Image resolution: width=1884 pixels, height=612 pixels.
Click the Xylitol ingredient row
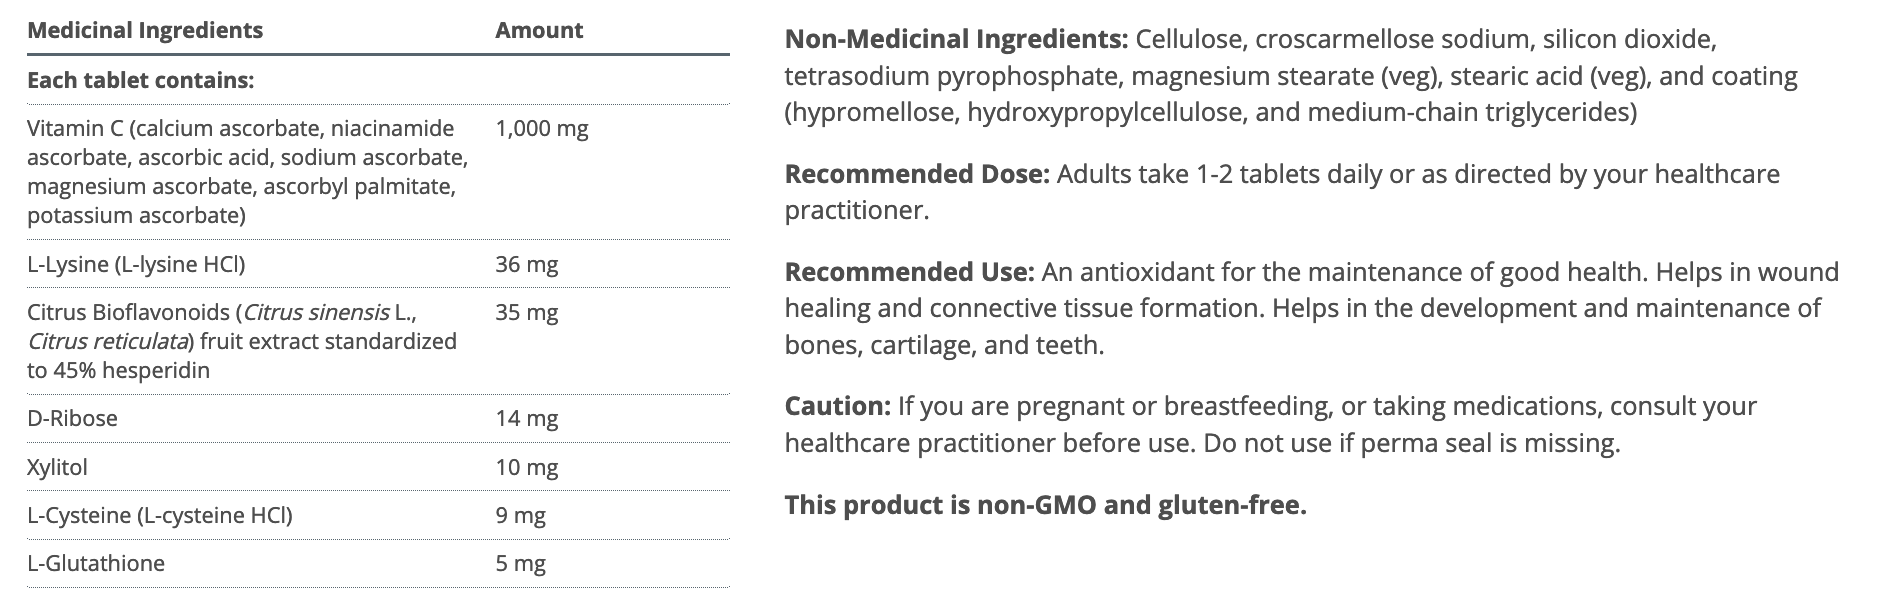[x=58, y=467]
